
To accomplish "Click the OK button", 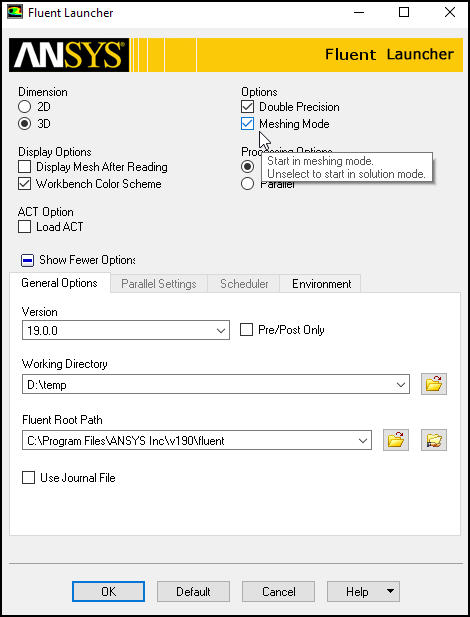I will click(108, 591).
